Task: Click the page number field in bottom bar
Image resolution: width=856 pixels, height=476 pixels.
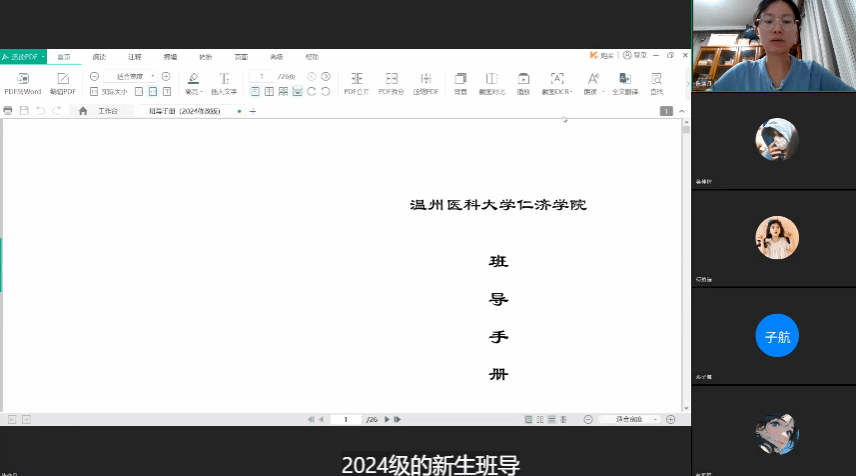Action: (x=346, y=419)
